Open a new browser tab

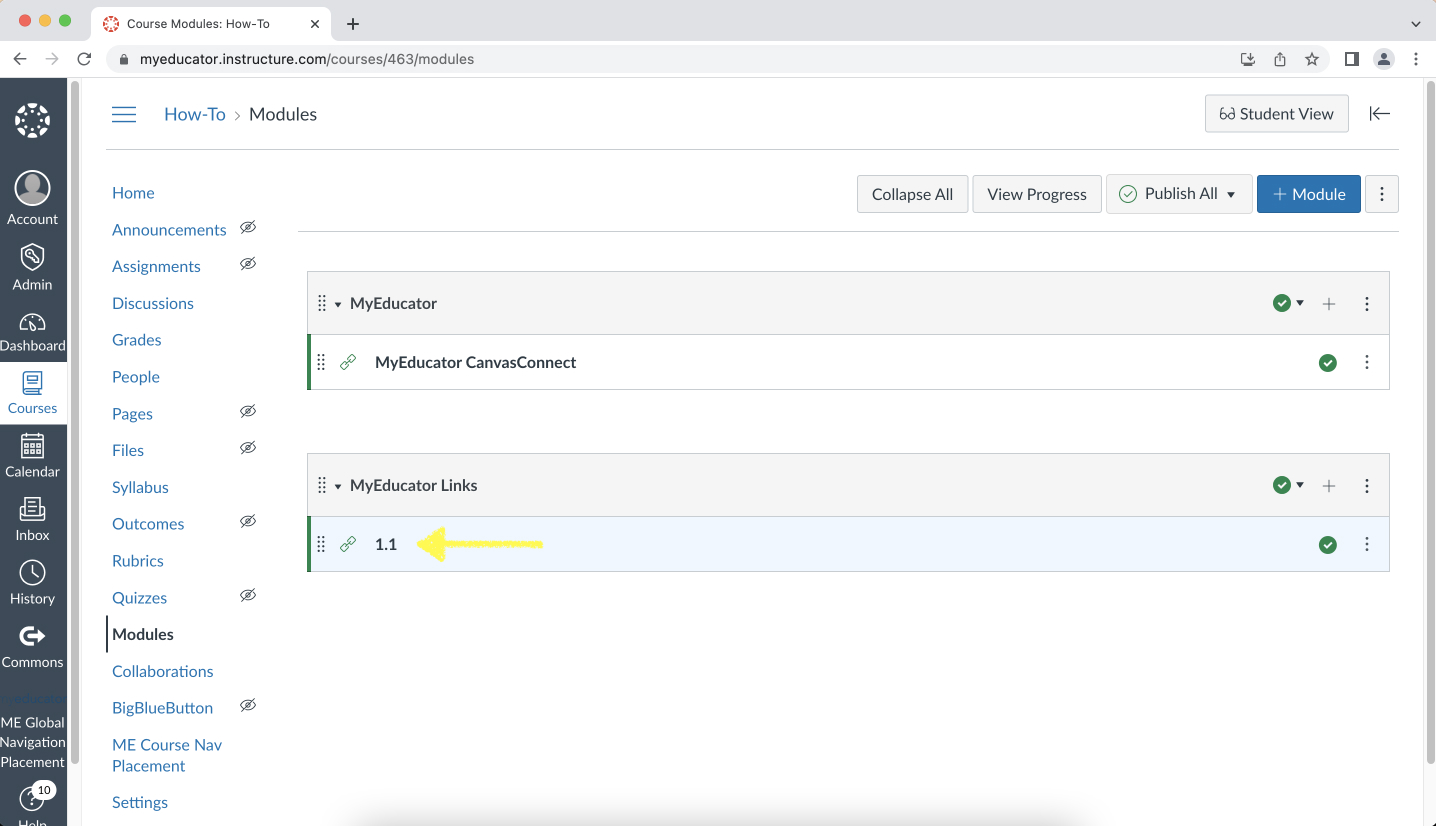click(x=352, y=24)
